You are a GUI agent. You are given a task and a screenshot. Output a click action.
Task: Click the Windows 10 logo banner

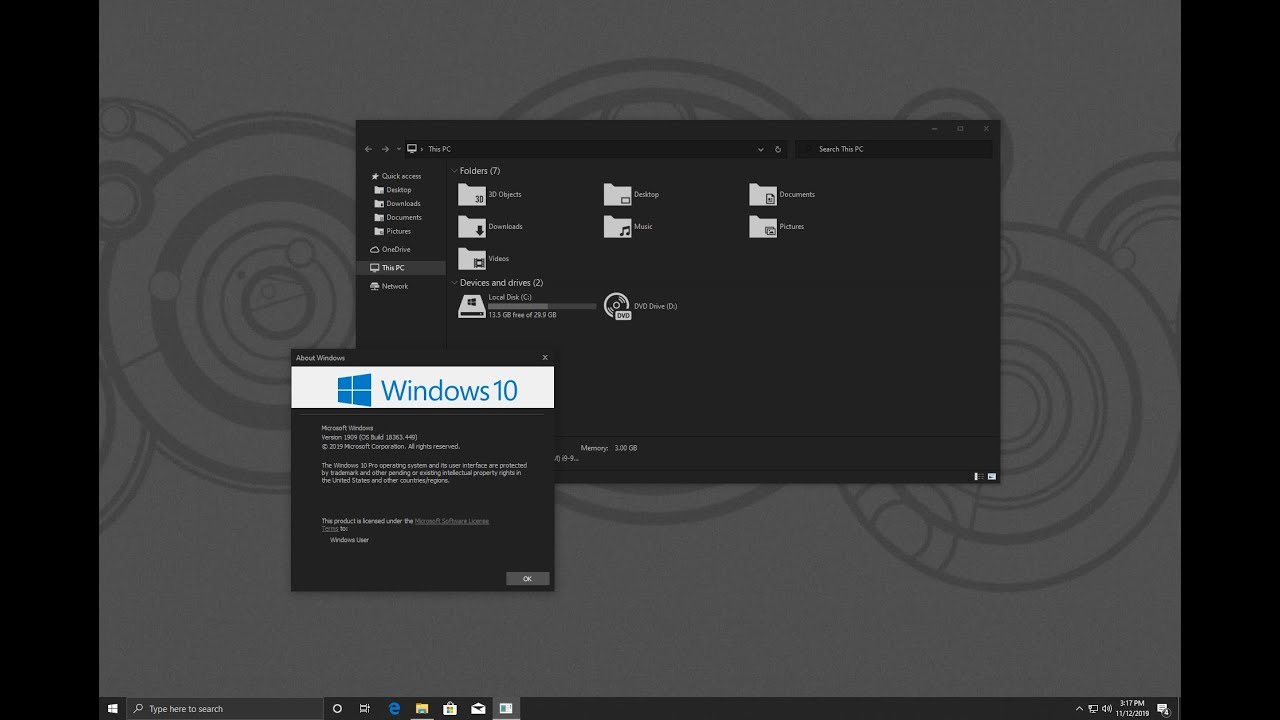422,388
